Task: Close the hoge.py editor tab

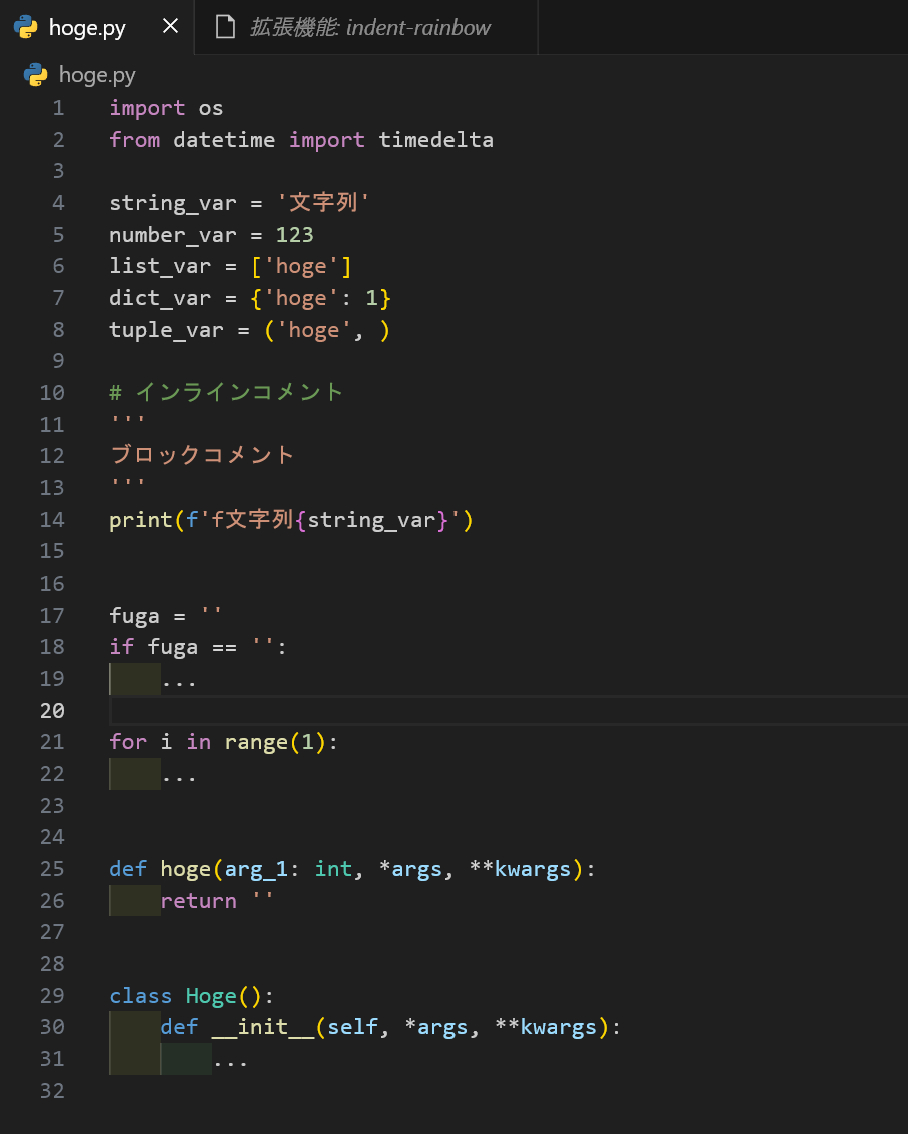Action: (x=168, y=27)
